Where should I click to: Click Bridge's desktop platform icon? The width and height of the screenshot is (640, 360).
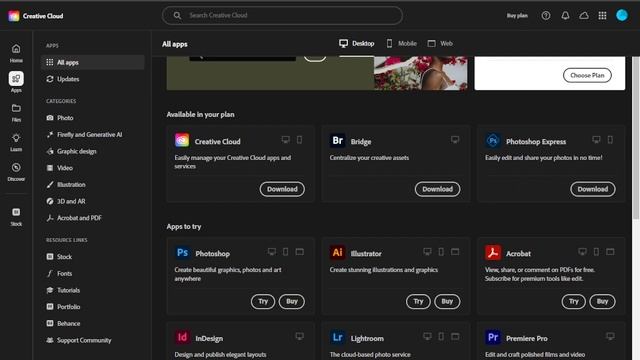pos(455,140)
